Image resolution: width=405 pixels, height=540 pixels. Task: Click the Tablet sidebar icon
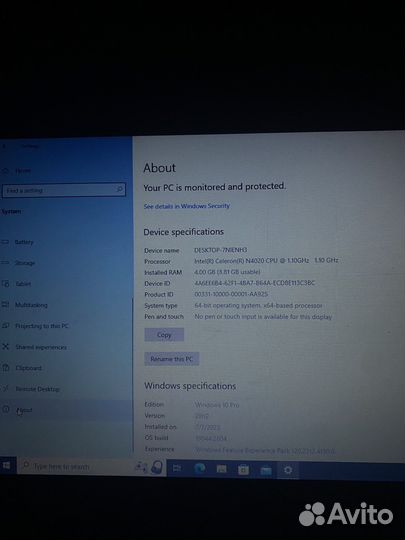[5, 283]
